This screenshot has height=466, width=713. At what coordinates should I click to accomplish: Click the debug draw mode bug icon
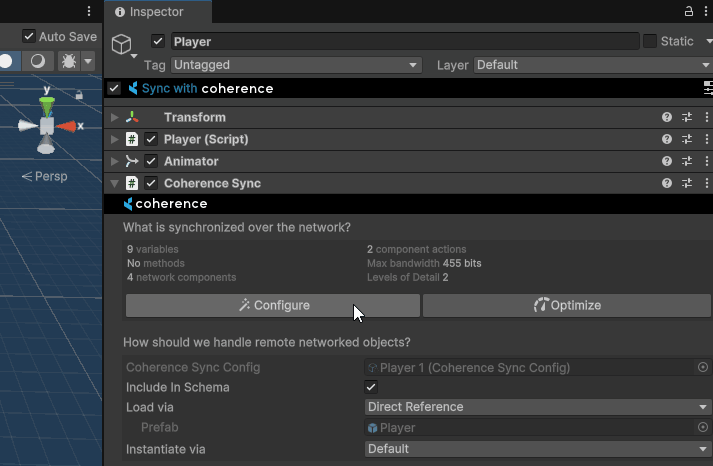[69, 61]
